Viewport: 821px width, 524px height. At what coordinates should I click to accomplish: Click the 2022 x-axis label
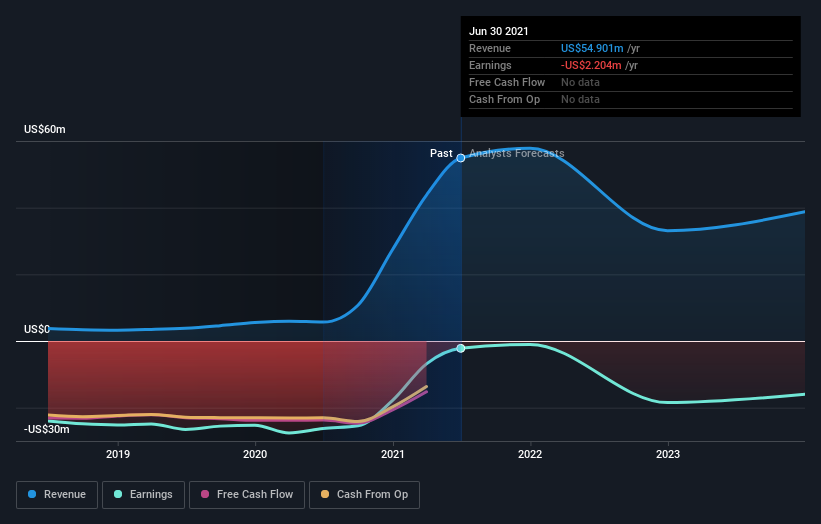click(530, 454)
